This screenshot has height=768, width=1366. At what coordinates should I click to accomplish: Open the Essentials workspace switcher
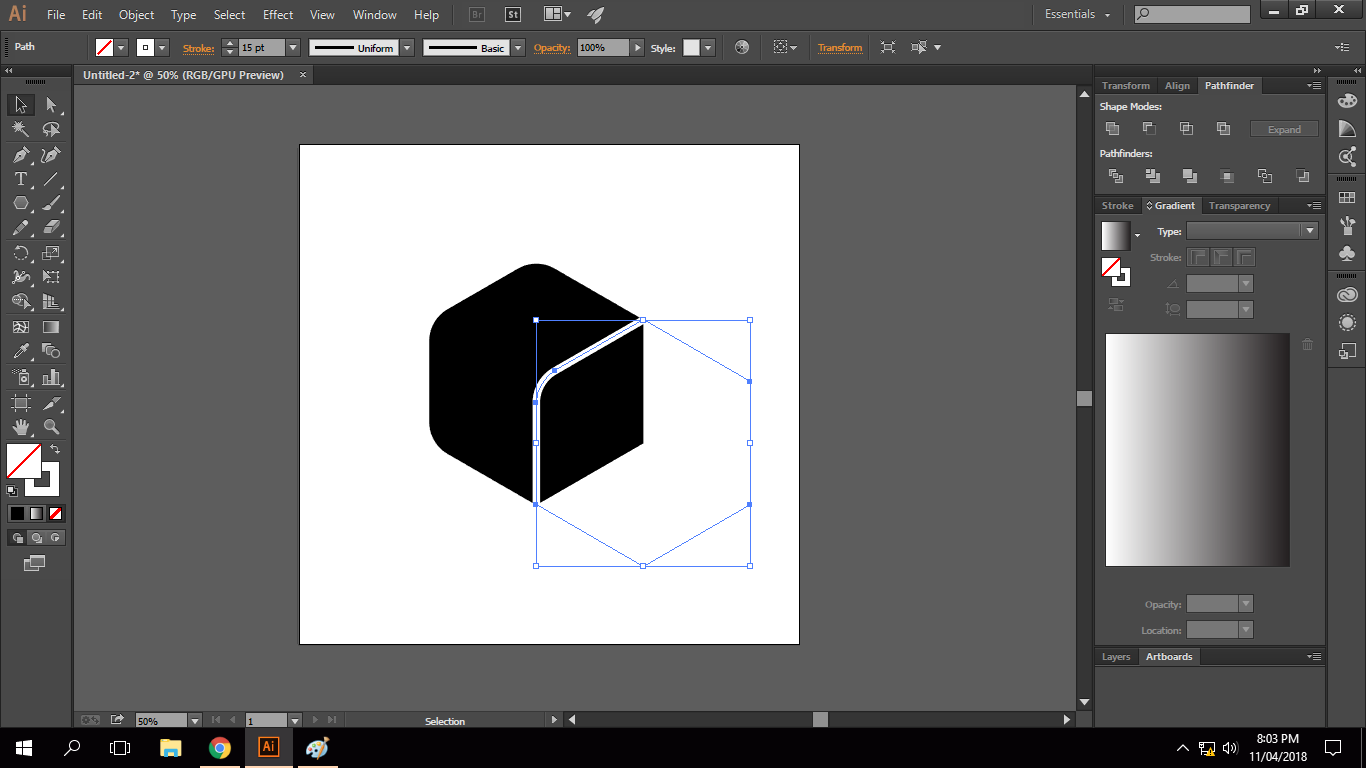pyautogui.click(x=1077, y=14)
